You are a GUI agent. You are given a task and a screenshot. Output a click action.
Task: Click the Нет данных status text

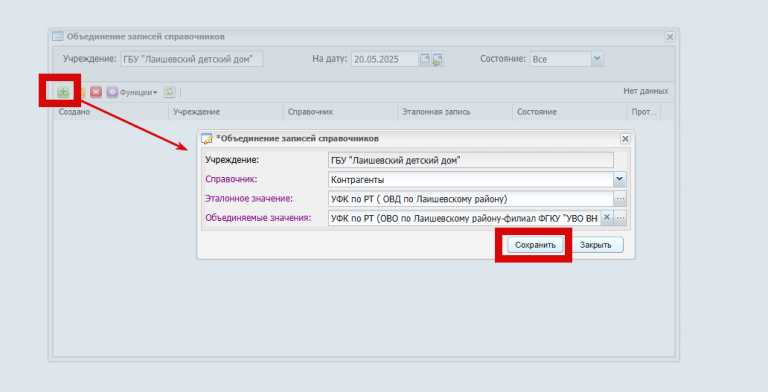coord(646,91)
